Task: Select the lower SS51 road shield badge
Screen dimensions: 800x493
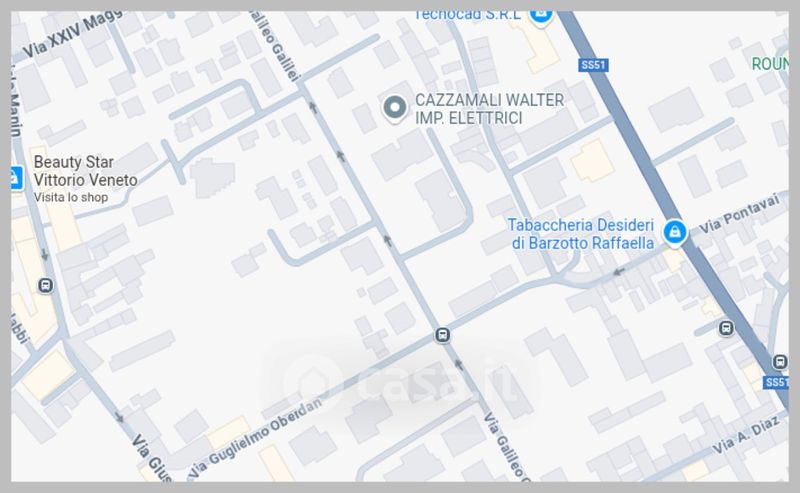Action: click(x=776, y=382)
